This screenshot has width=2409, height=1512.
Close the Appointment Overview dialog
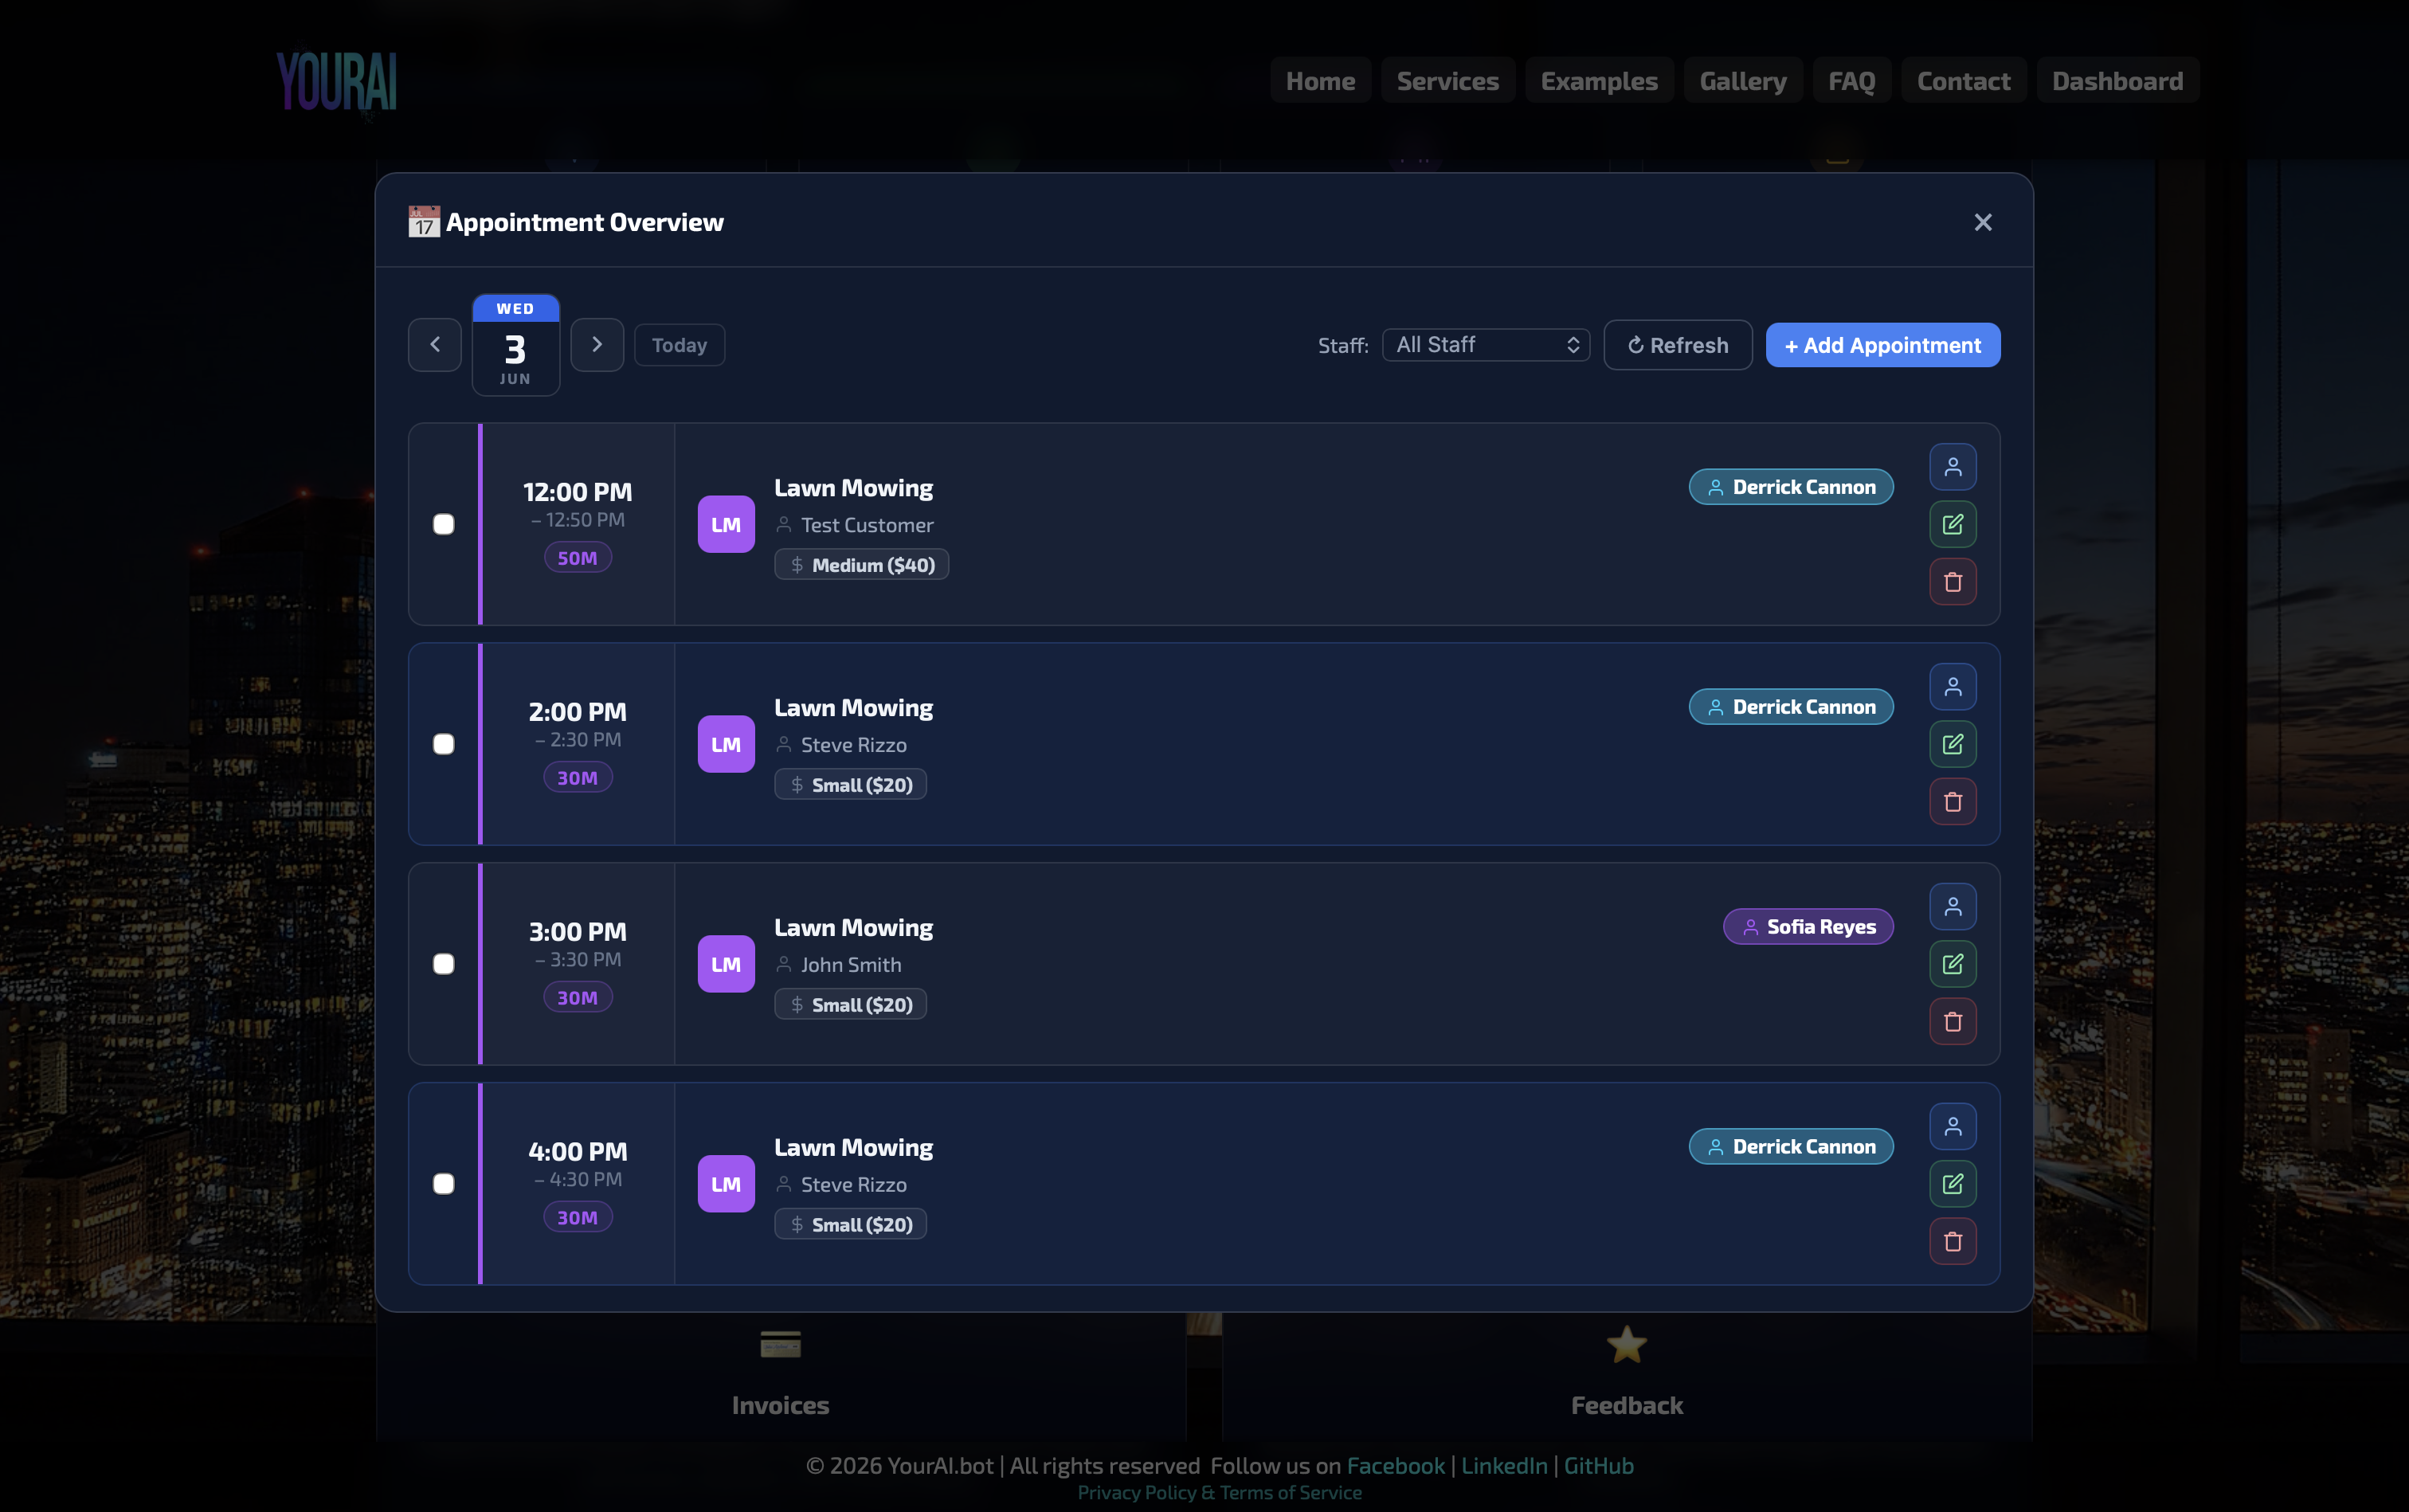tap(1982, 222)
